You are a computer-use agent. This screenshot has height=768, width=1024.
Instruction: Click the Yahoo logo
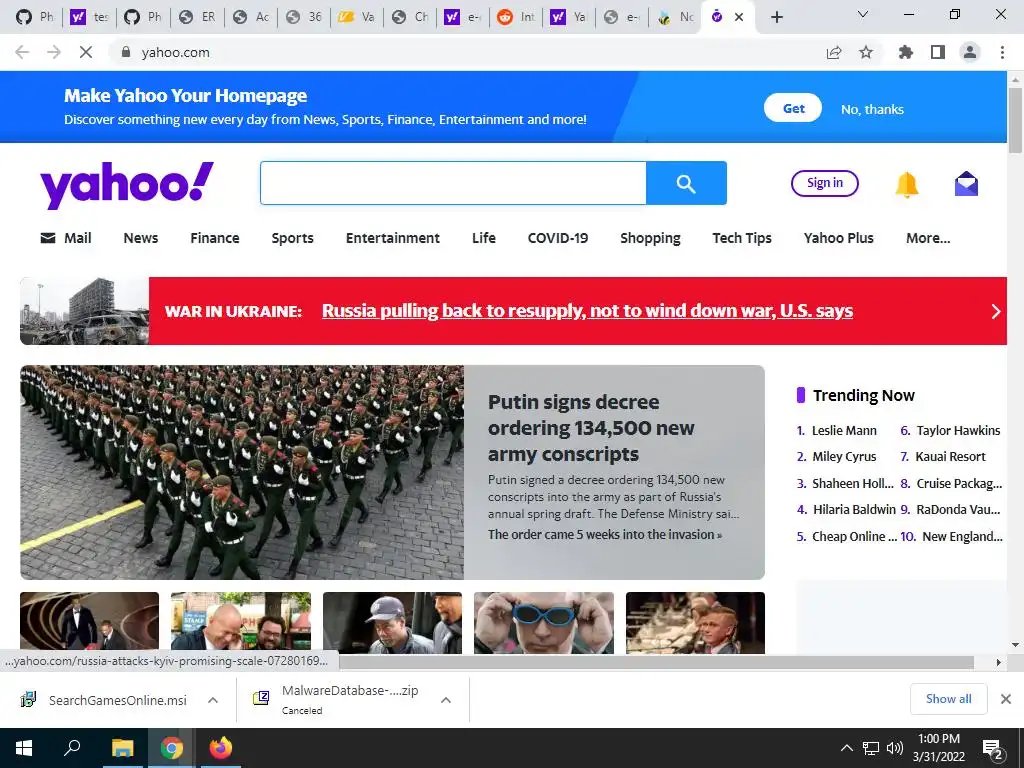[x=127, y=185]
